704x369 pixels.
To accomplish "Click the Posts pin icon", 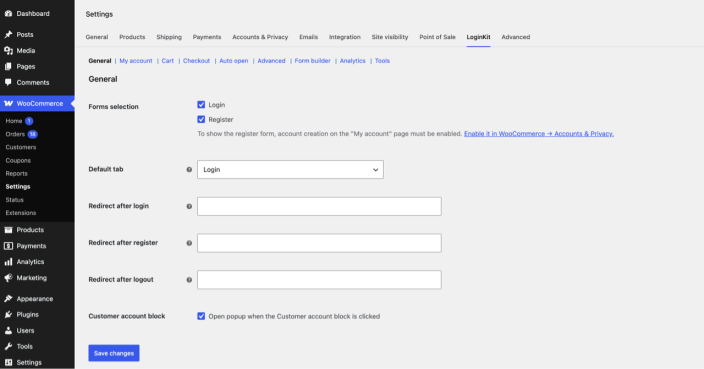I will pyautogui.click(x=9, y=35).
